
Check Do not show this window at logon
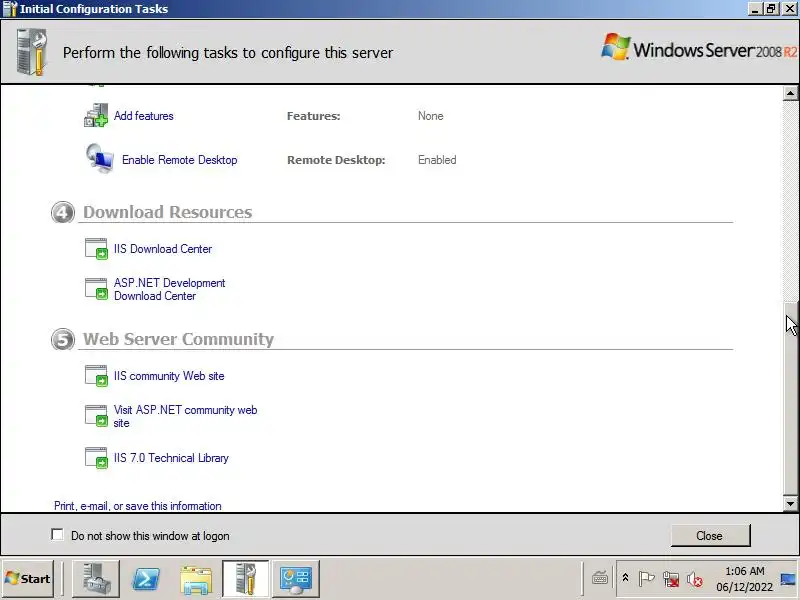pyautogui.click(x=58, y=535)
